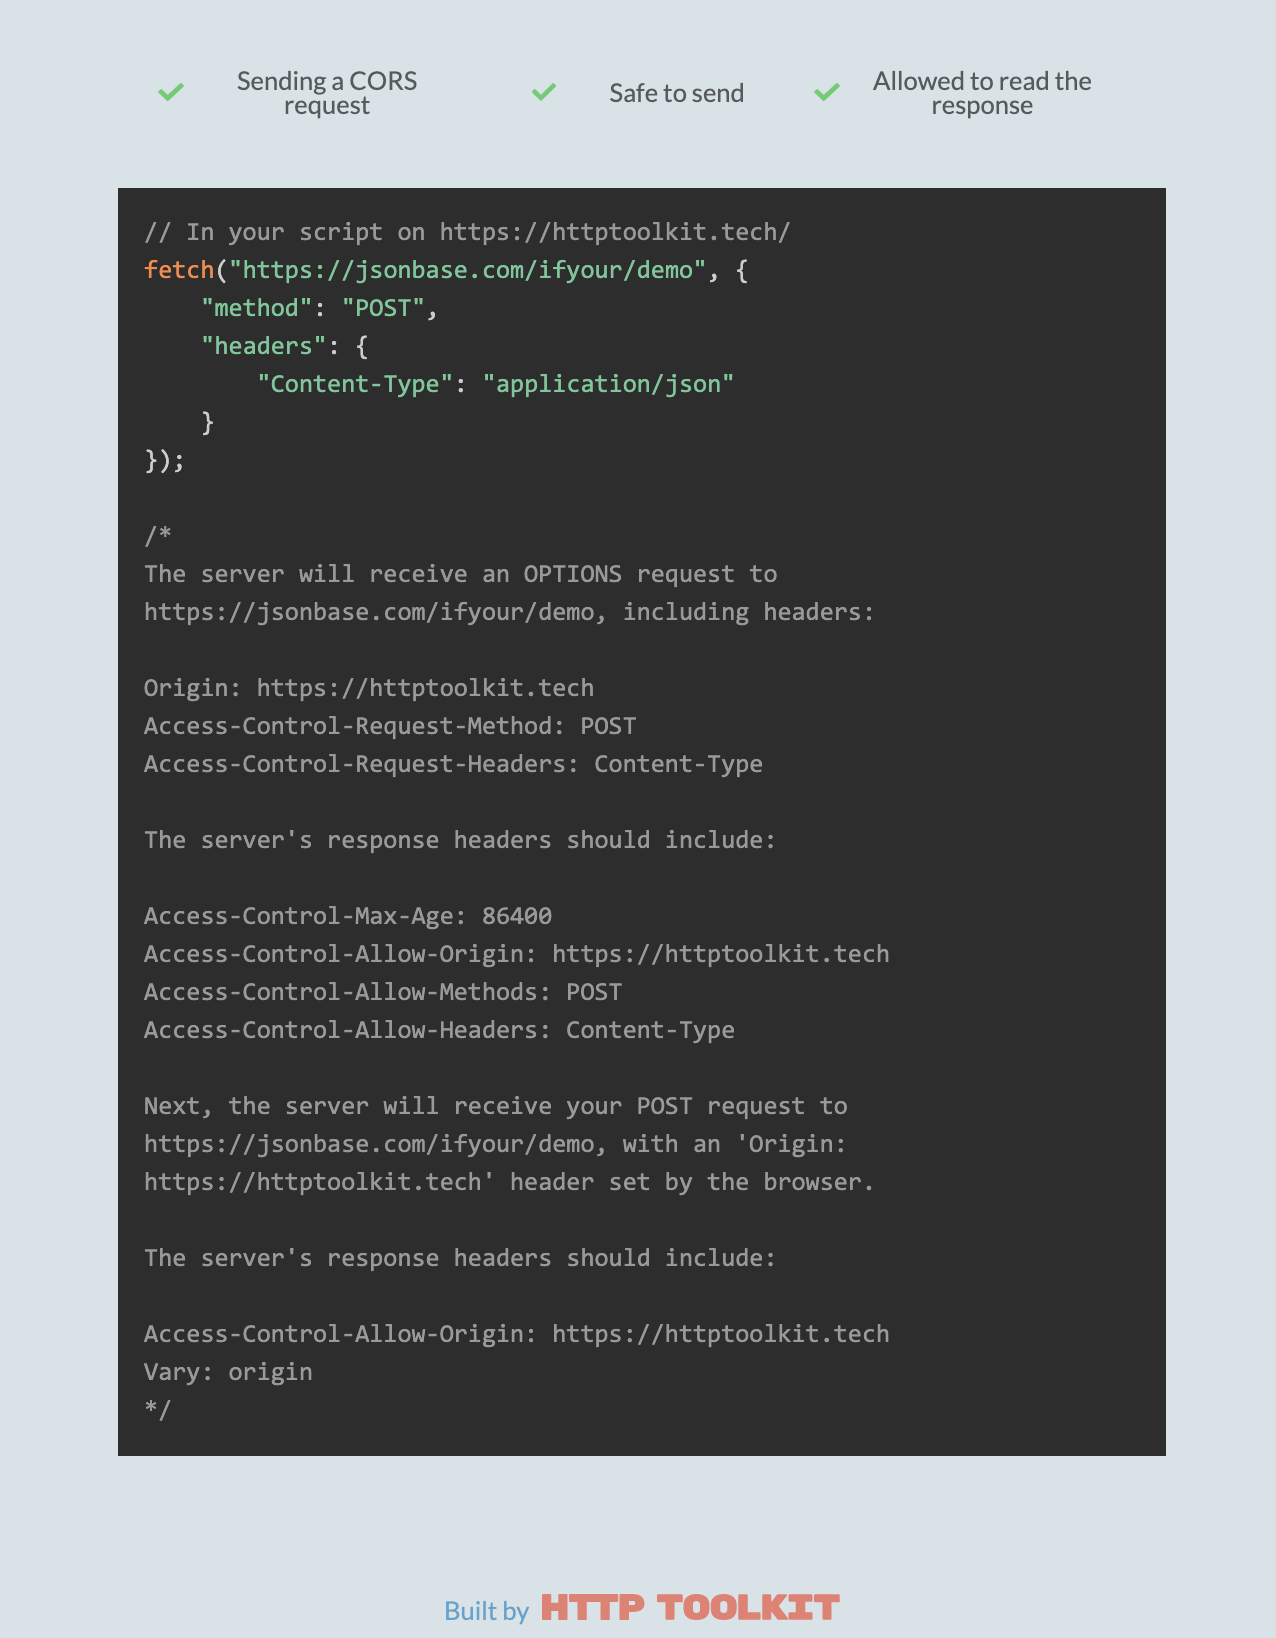
Task: Click the Origin: https://httptoolkit.tech header line
Action: (x=369, y=688)
